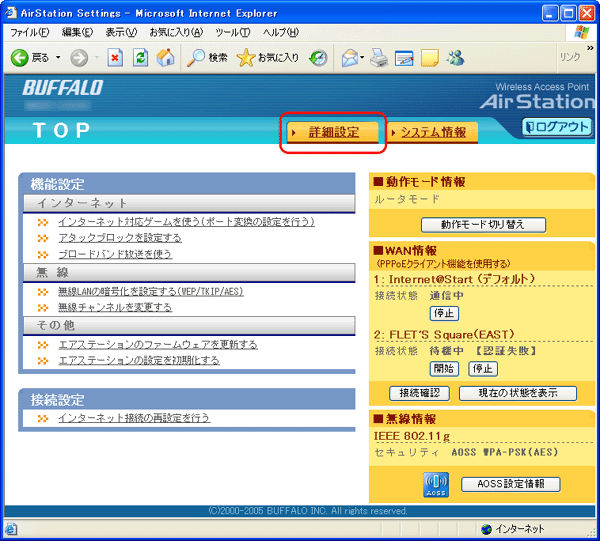Open エアステーションの設定を初期化する link
The image size is (600, 541).
[139, 361]
